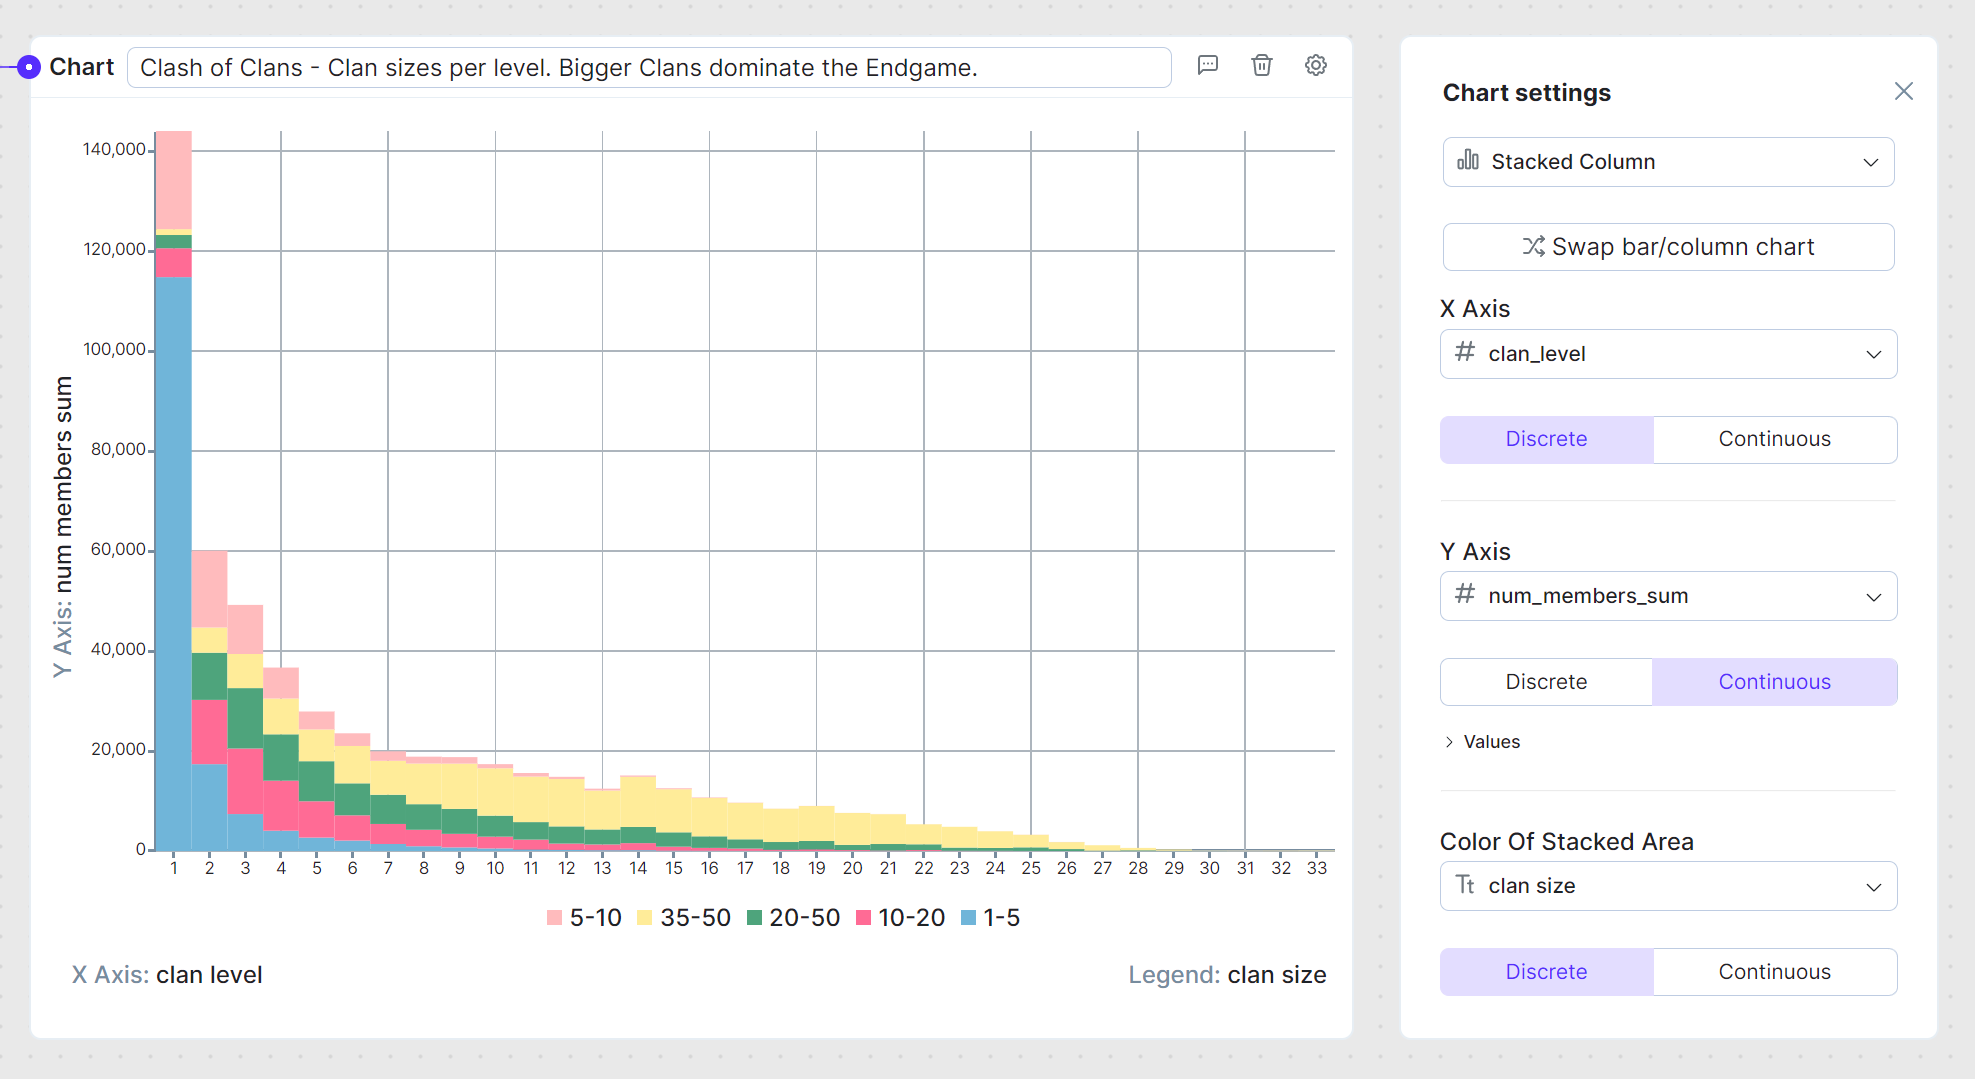
Task: Select Y Axis Continuous option
Action: [x=1774, y=682]
